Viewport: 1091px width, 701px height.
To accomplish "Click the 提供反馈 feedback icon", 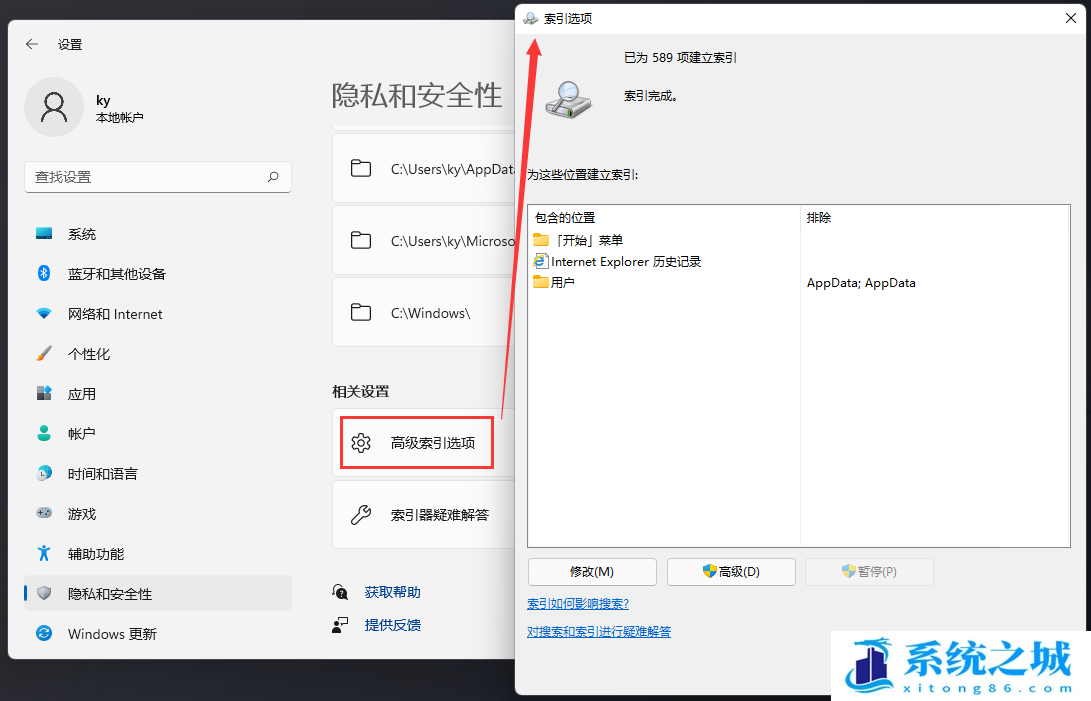I will 340,625.
